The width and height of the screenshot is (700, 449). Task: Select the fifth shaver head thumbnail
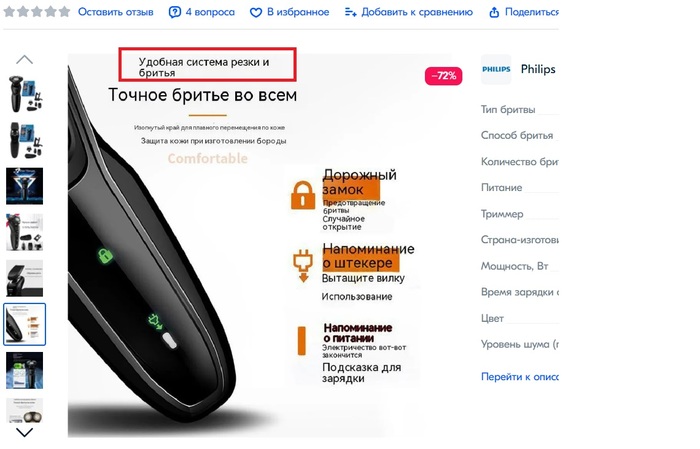[25, 278]
